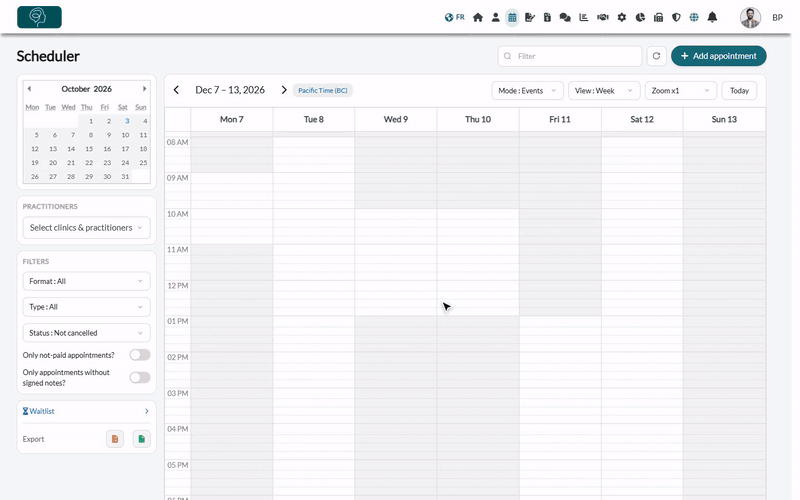Click the Dec 7 – 13, 2026 date range
This screenshot has height=500, width=800.
[230, 90]
